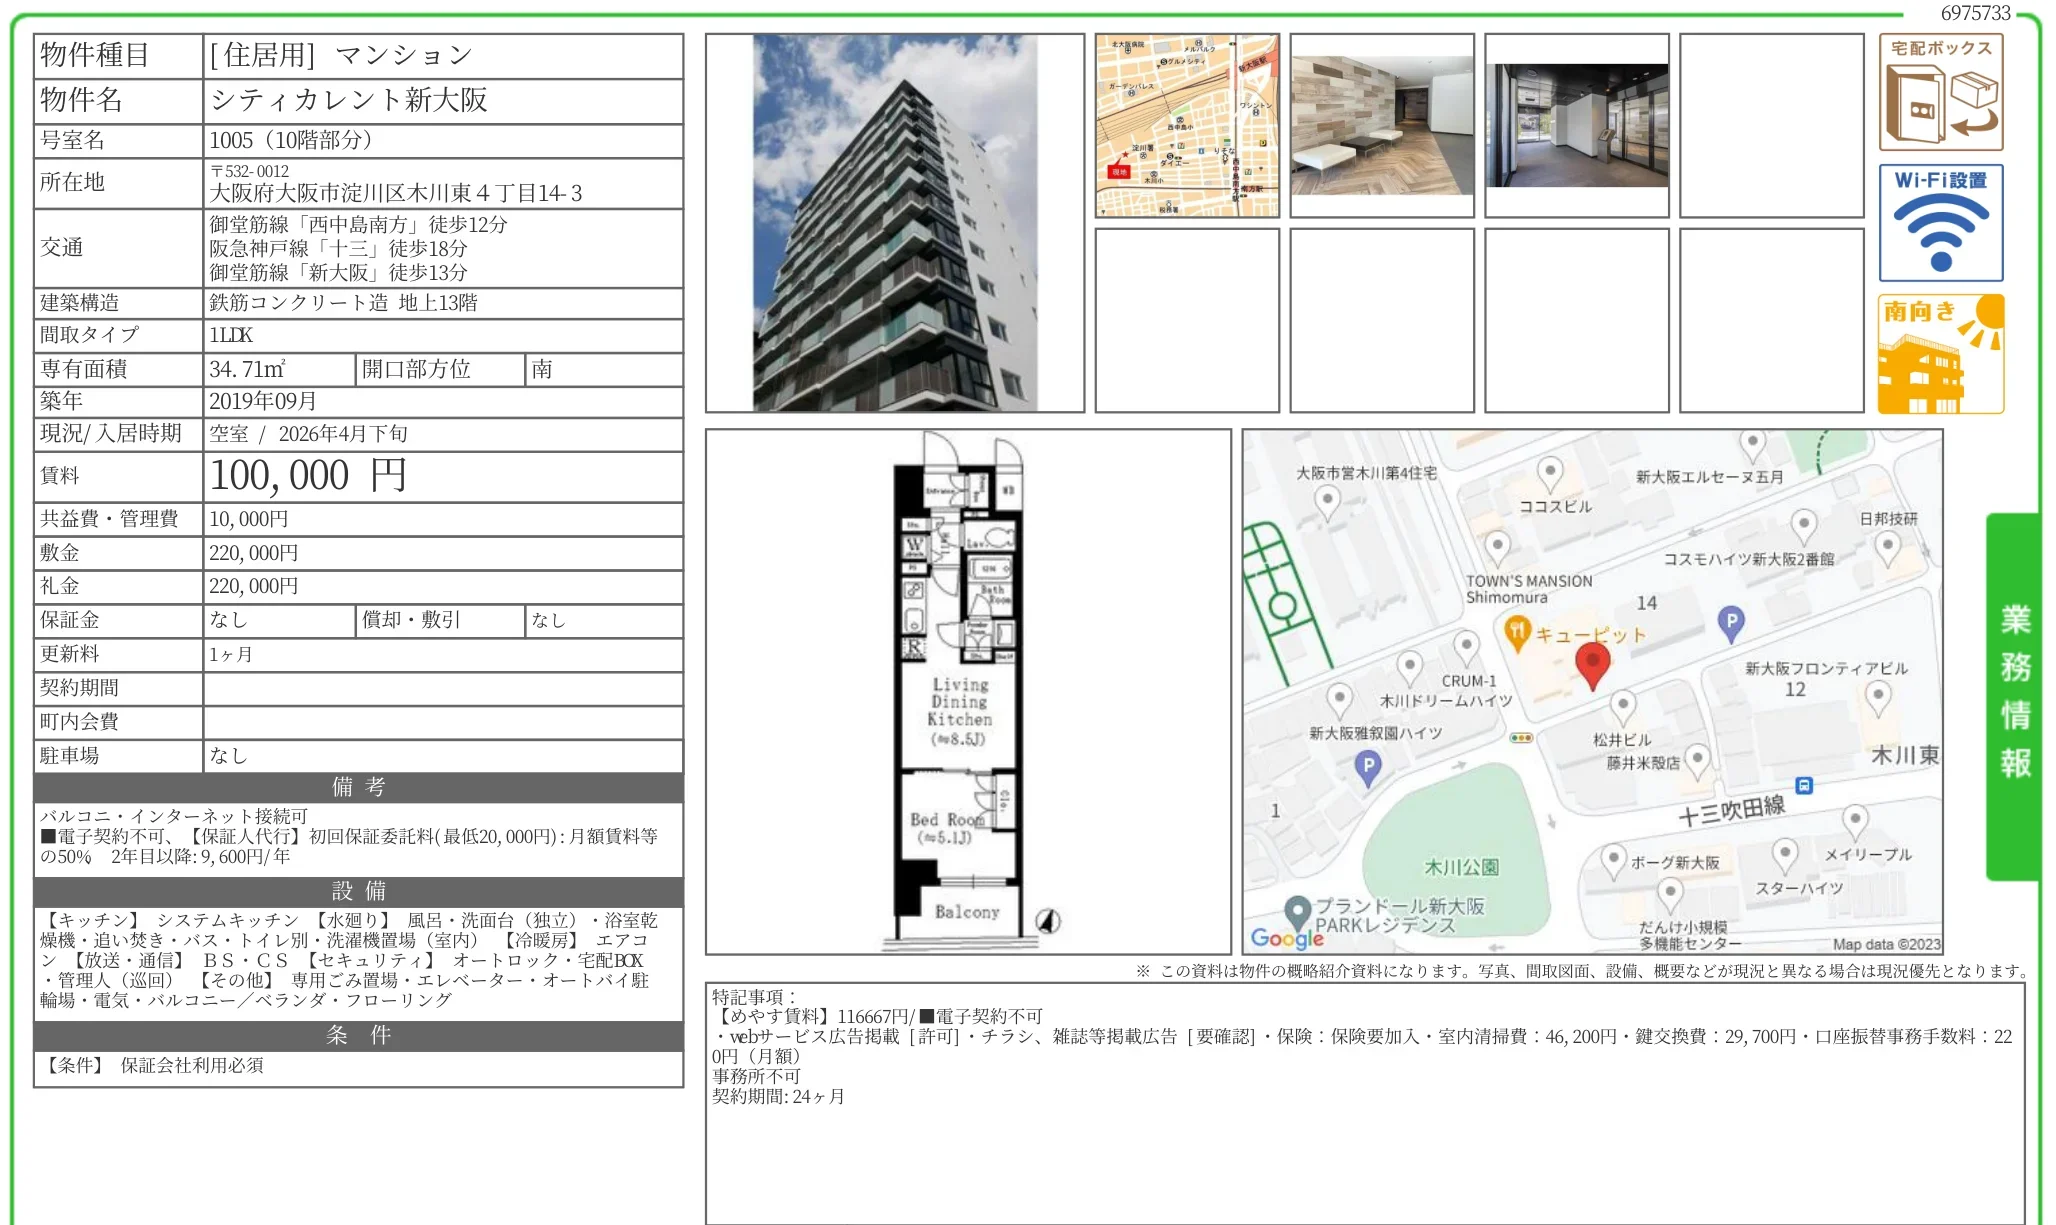Click the blue parking icon near number 14

coord(1731,622)
